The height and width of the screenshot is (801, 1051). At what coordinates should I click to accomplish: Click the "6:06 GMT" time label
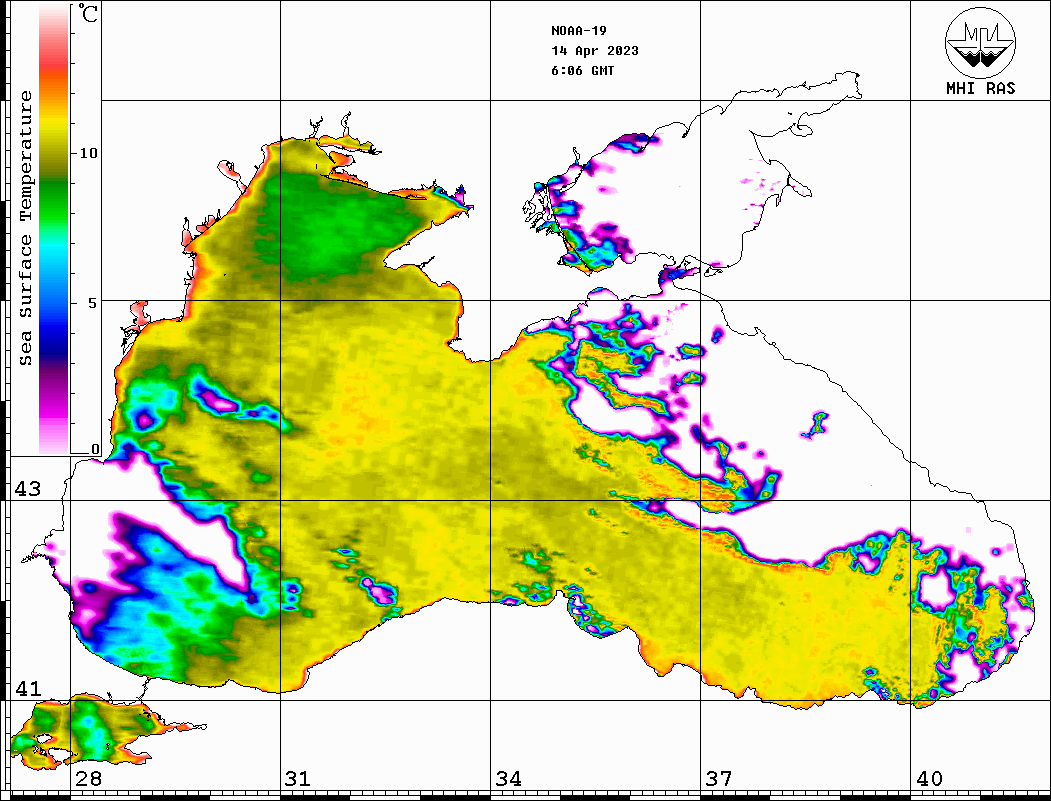582,71
